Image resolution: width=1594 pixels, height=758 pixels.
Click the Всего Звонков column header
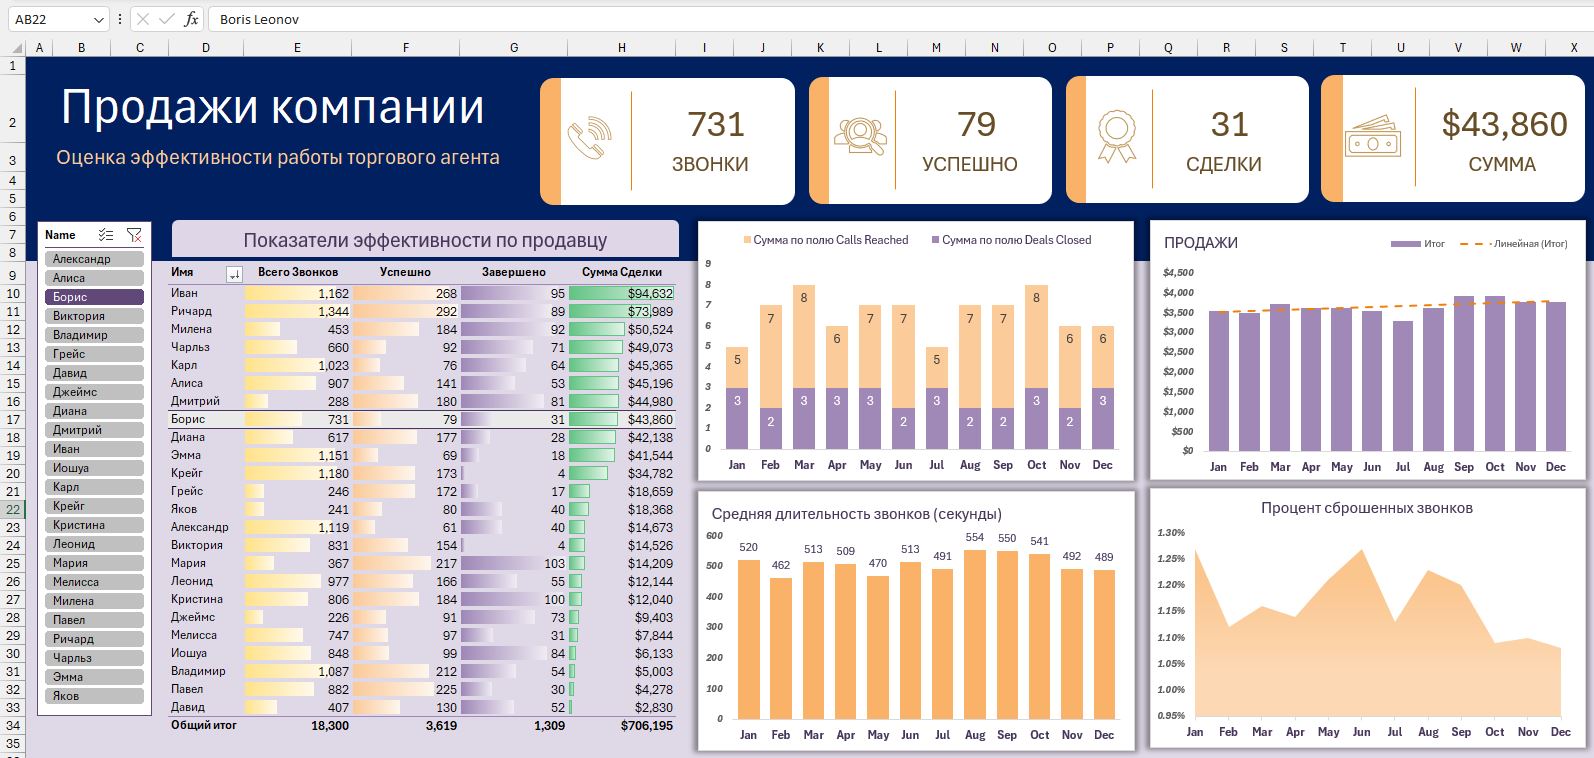tap(298, 272)
